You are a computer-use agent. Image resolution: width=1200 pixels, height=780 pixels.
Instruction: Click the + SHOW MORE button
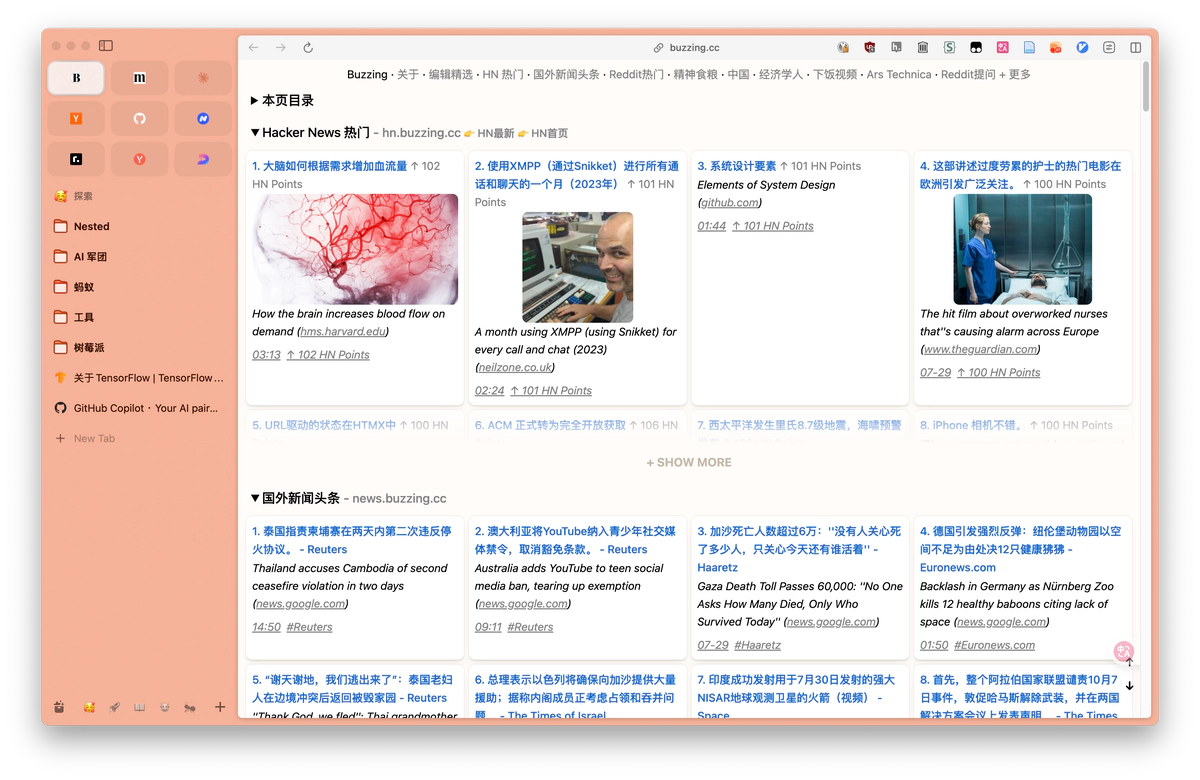(688, 462)
